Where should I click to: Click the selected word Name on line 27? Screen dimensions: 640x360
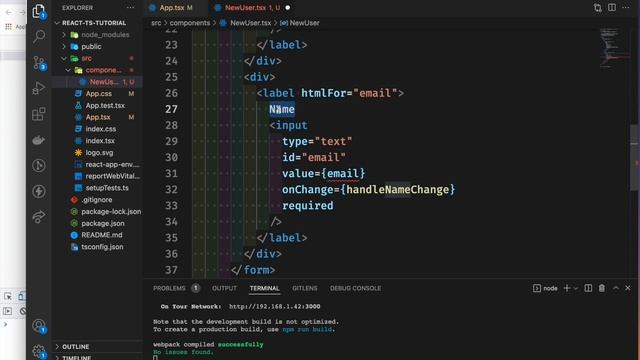point(282,109)
